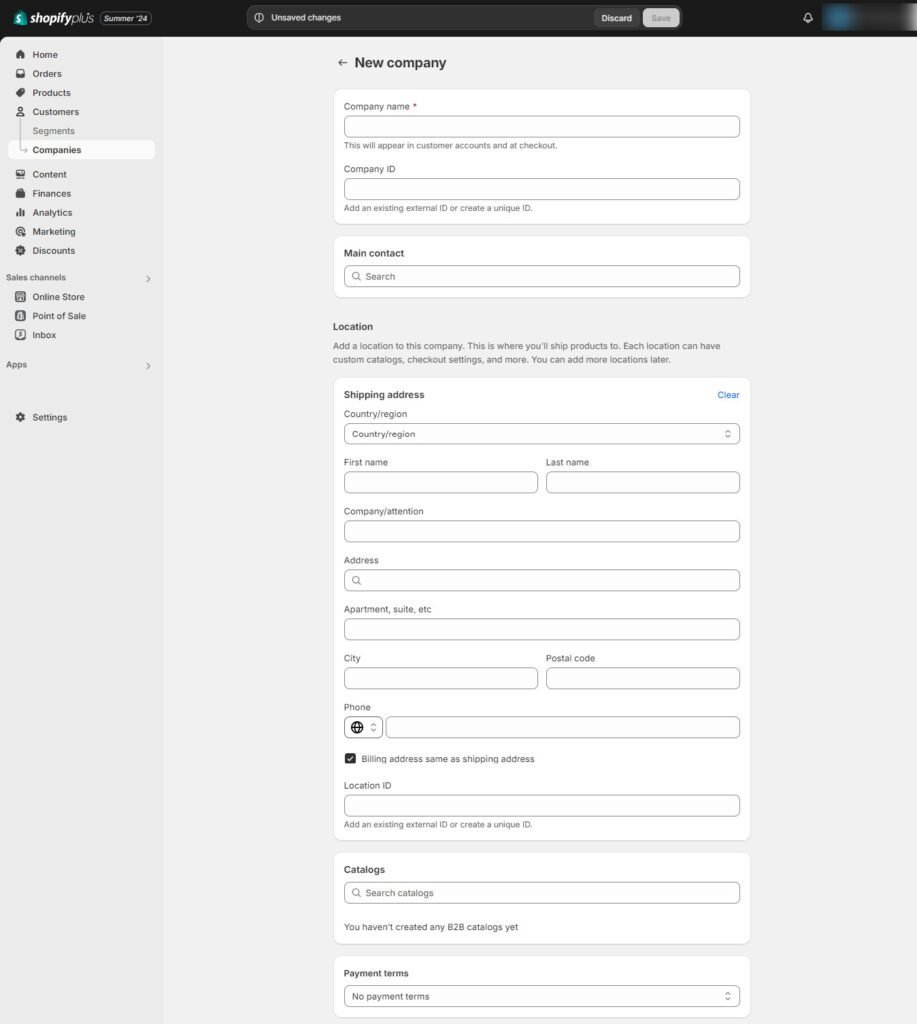Image resolution: width=917 pixels, height=1024 pixels.
Task: Click the globe icon in Phone field
Action: 357,727
